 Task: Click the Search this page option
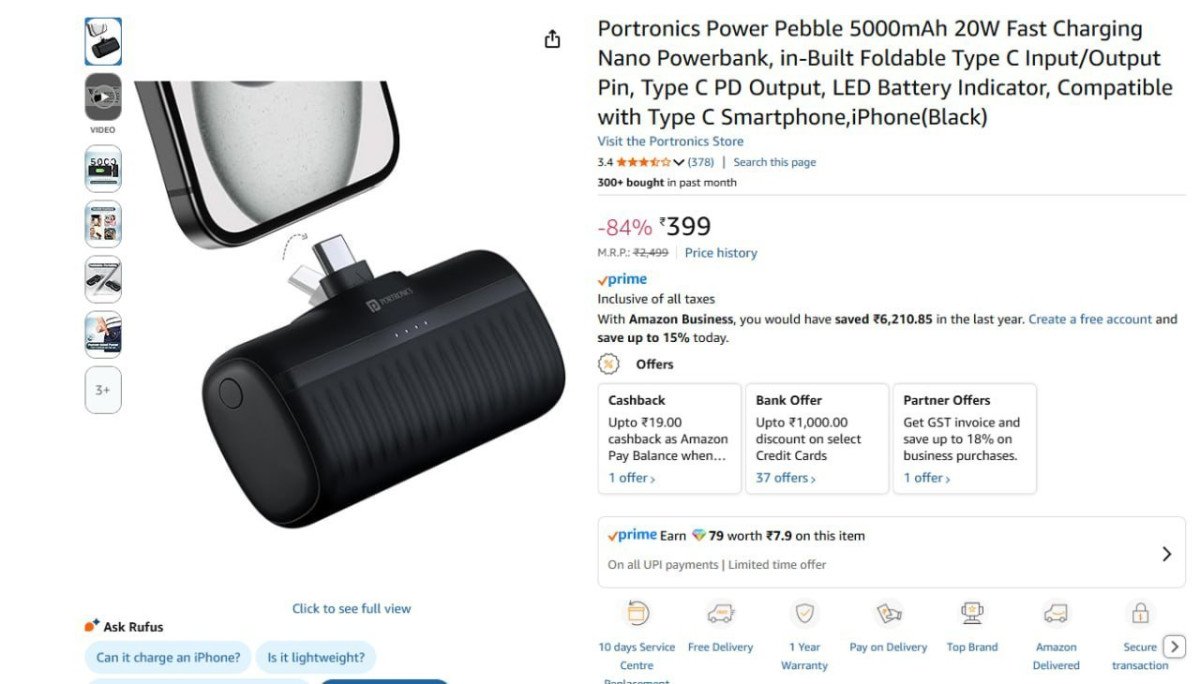click(x=775, y=161)
